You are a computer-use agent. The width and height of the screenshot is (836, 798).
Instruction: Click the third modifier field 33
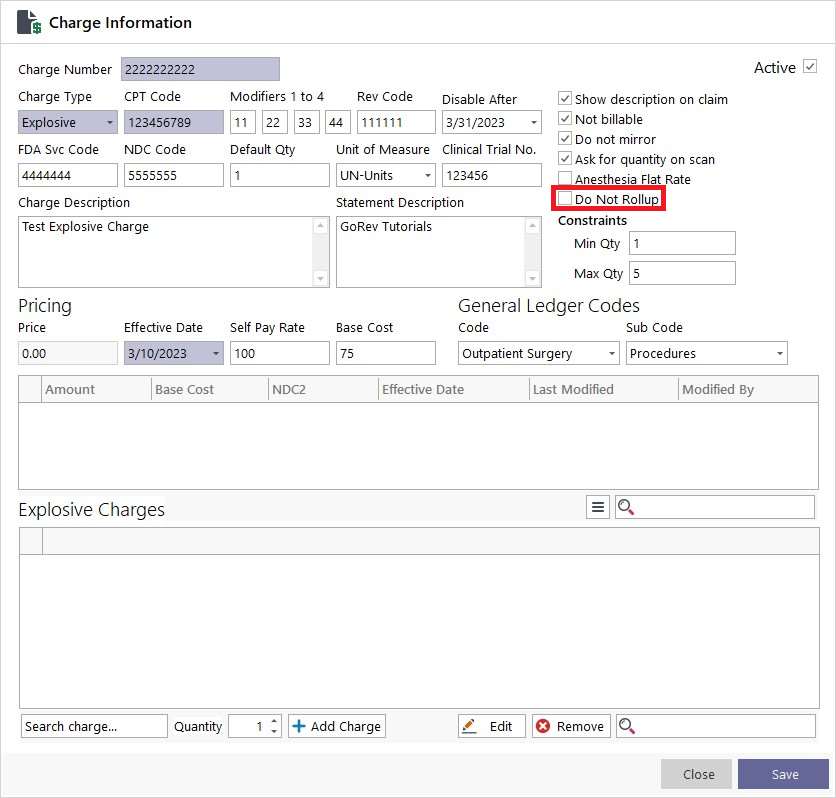307,122
